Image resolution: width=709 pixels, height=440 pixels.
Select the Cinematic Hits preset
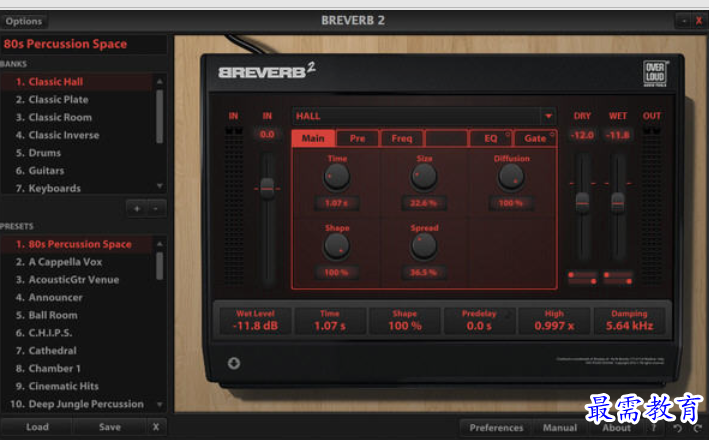pos(77,386)
